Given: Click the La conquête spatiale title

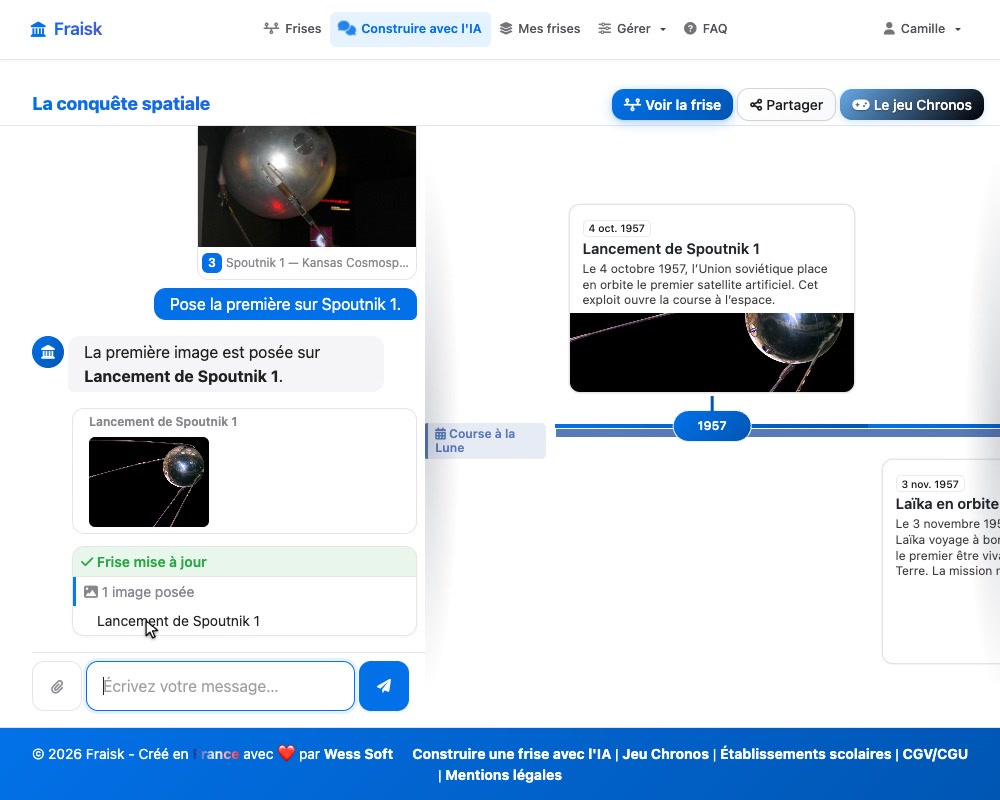Looking at the screenshot, I should pos(121,104).
